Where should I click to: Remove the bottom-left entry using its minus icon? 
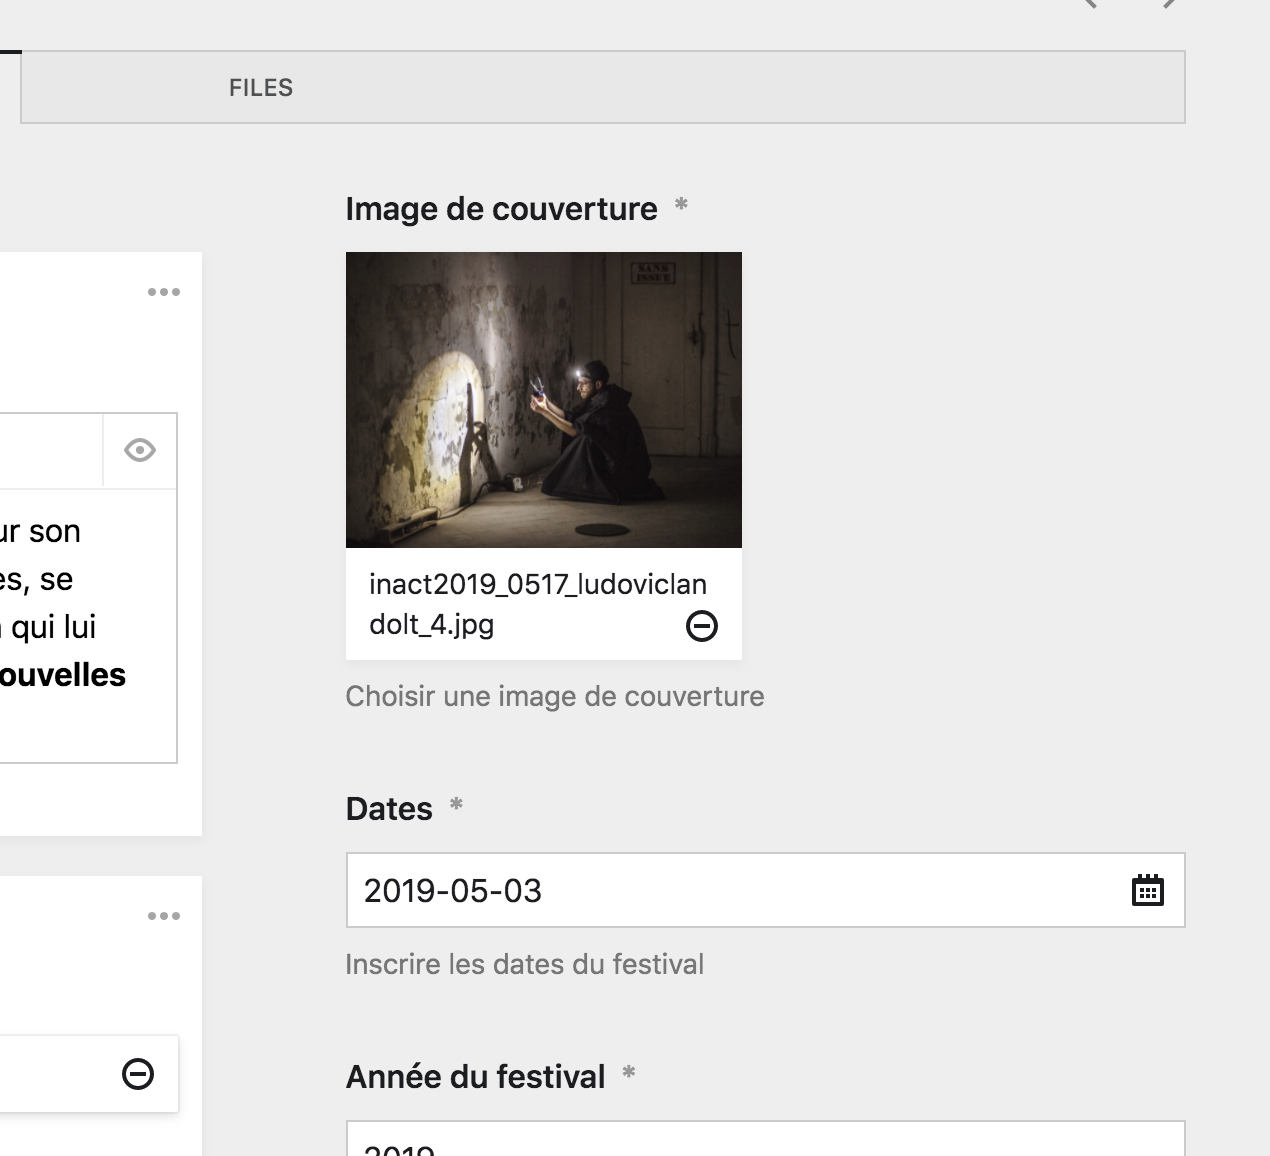tap(135, 1075)
